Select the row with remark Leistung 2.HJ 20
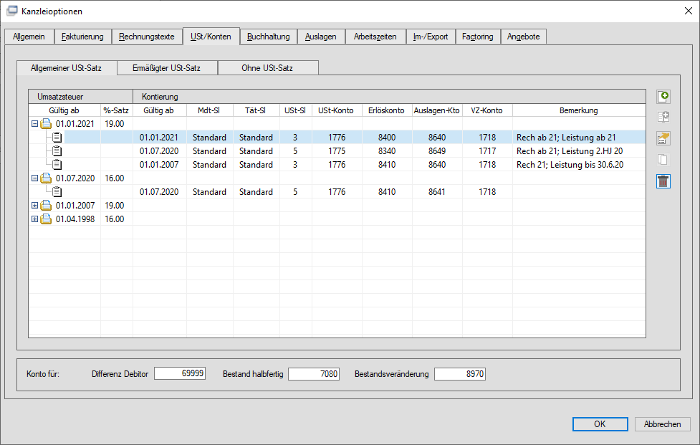This screenshot has height=445, width=700. click(337, 151)
